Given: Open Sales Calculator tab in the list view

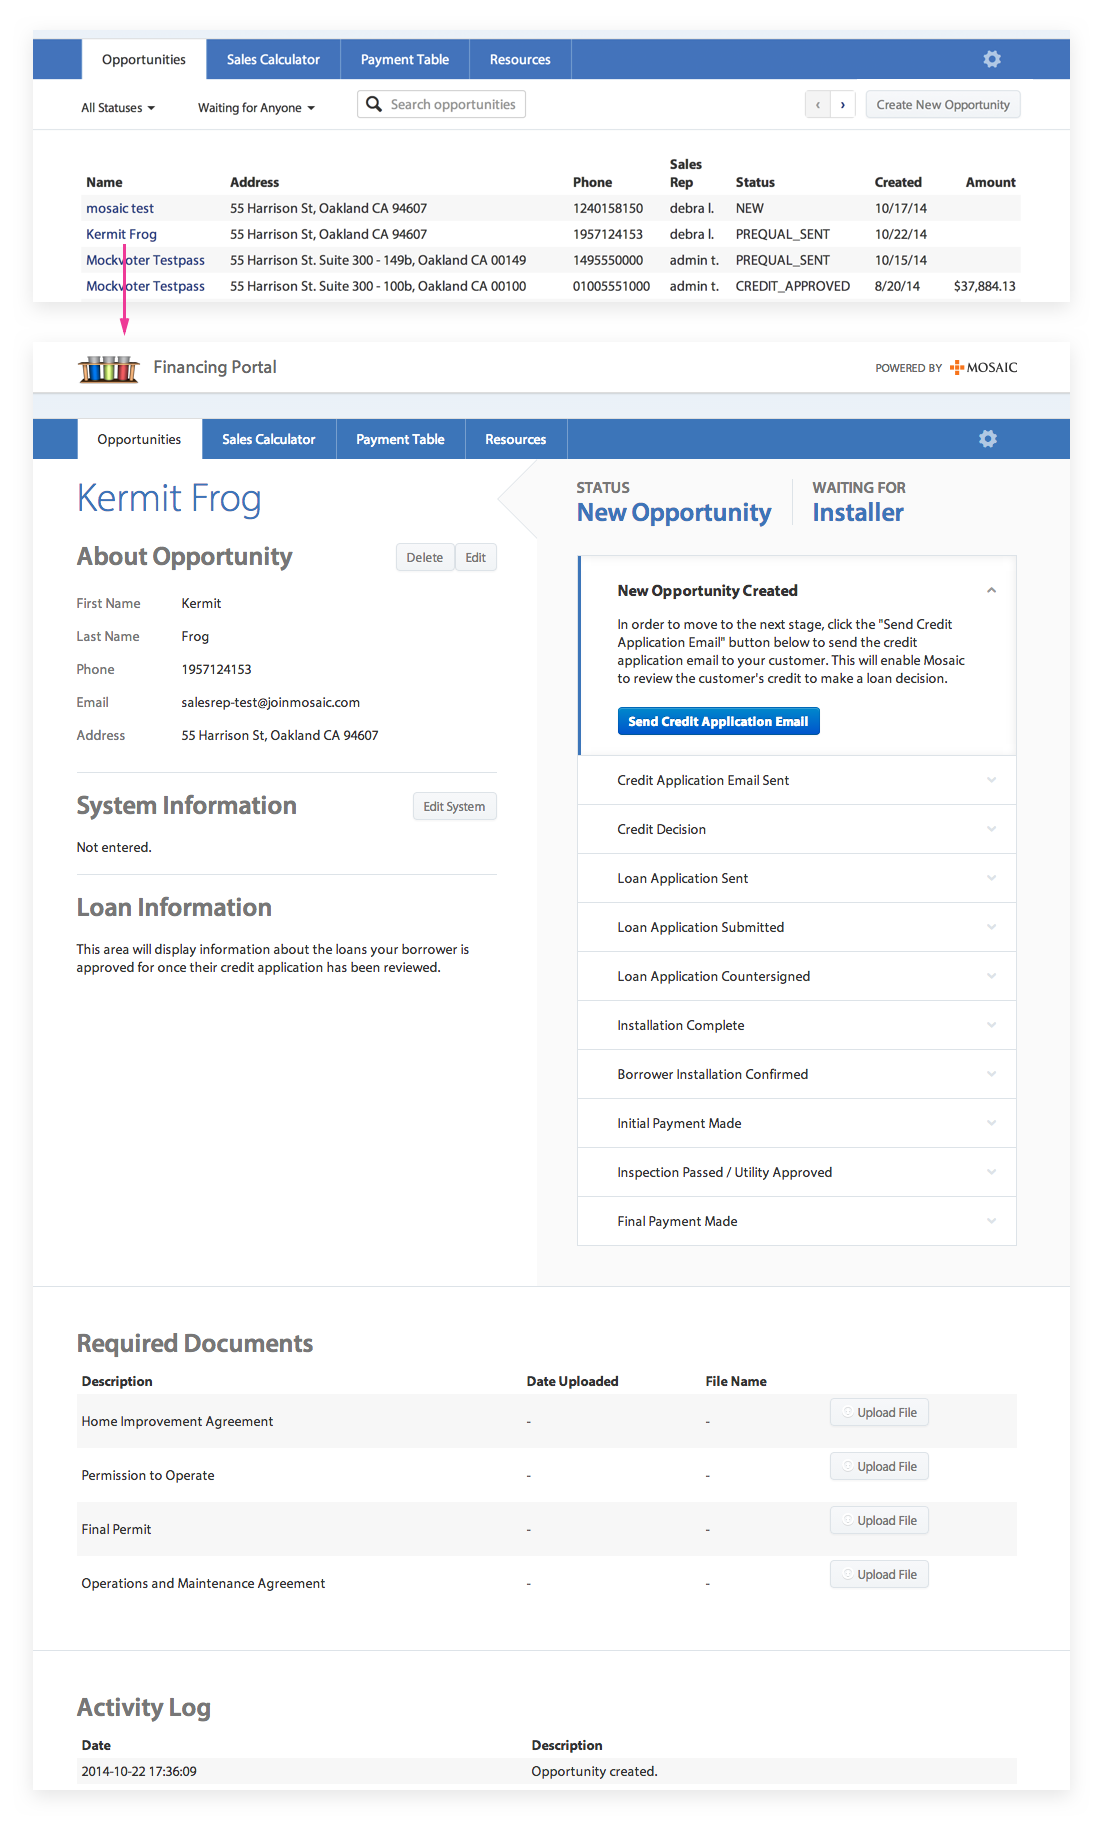Looking at the screenshot, I should pyautogui.click(x=273, y=59).
